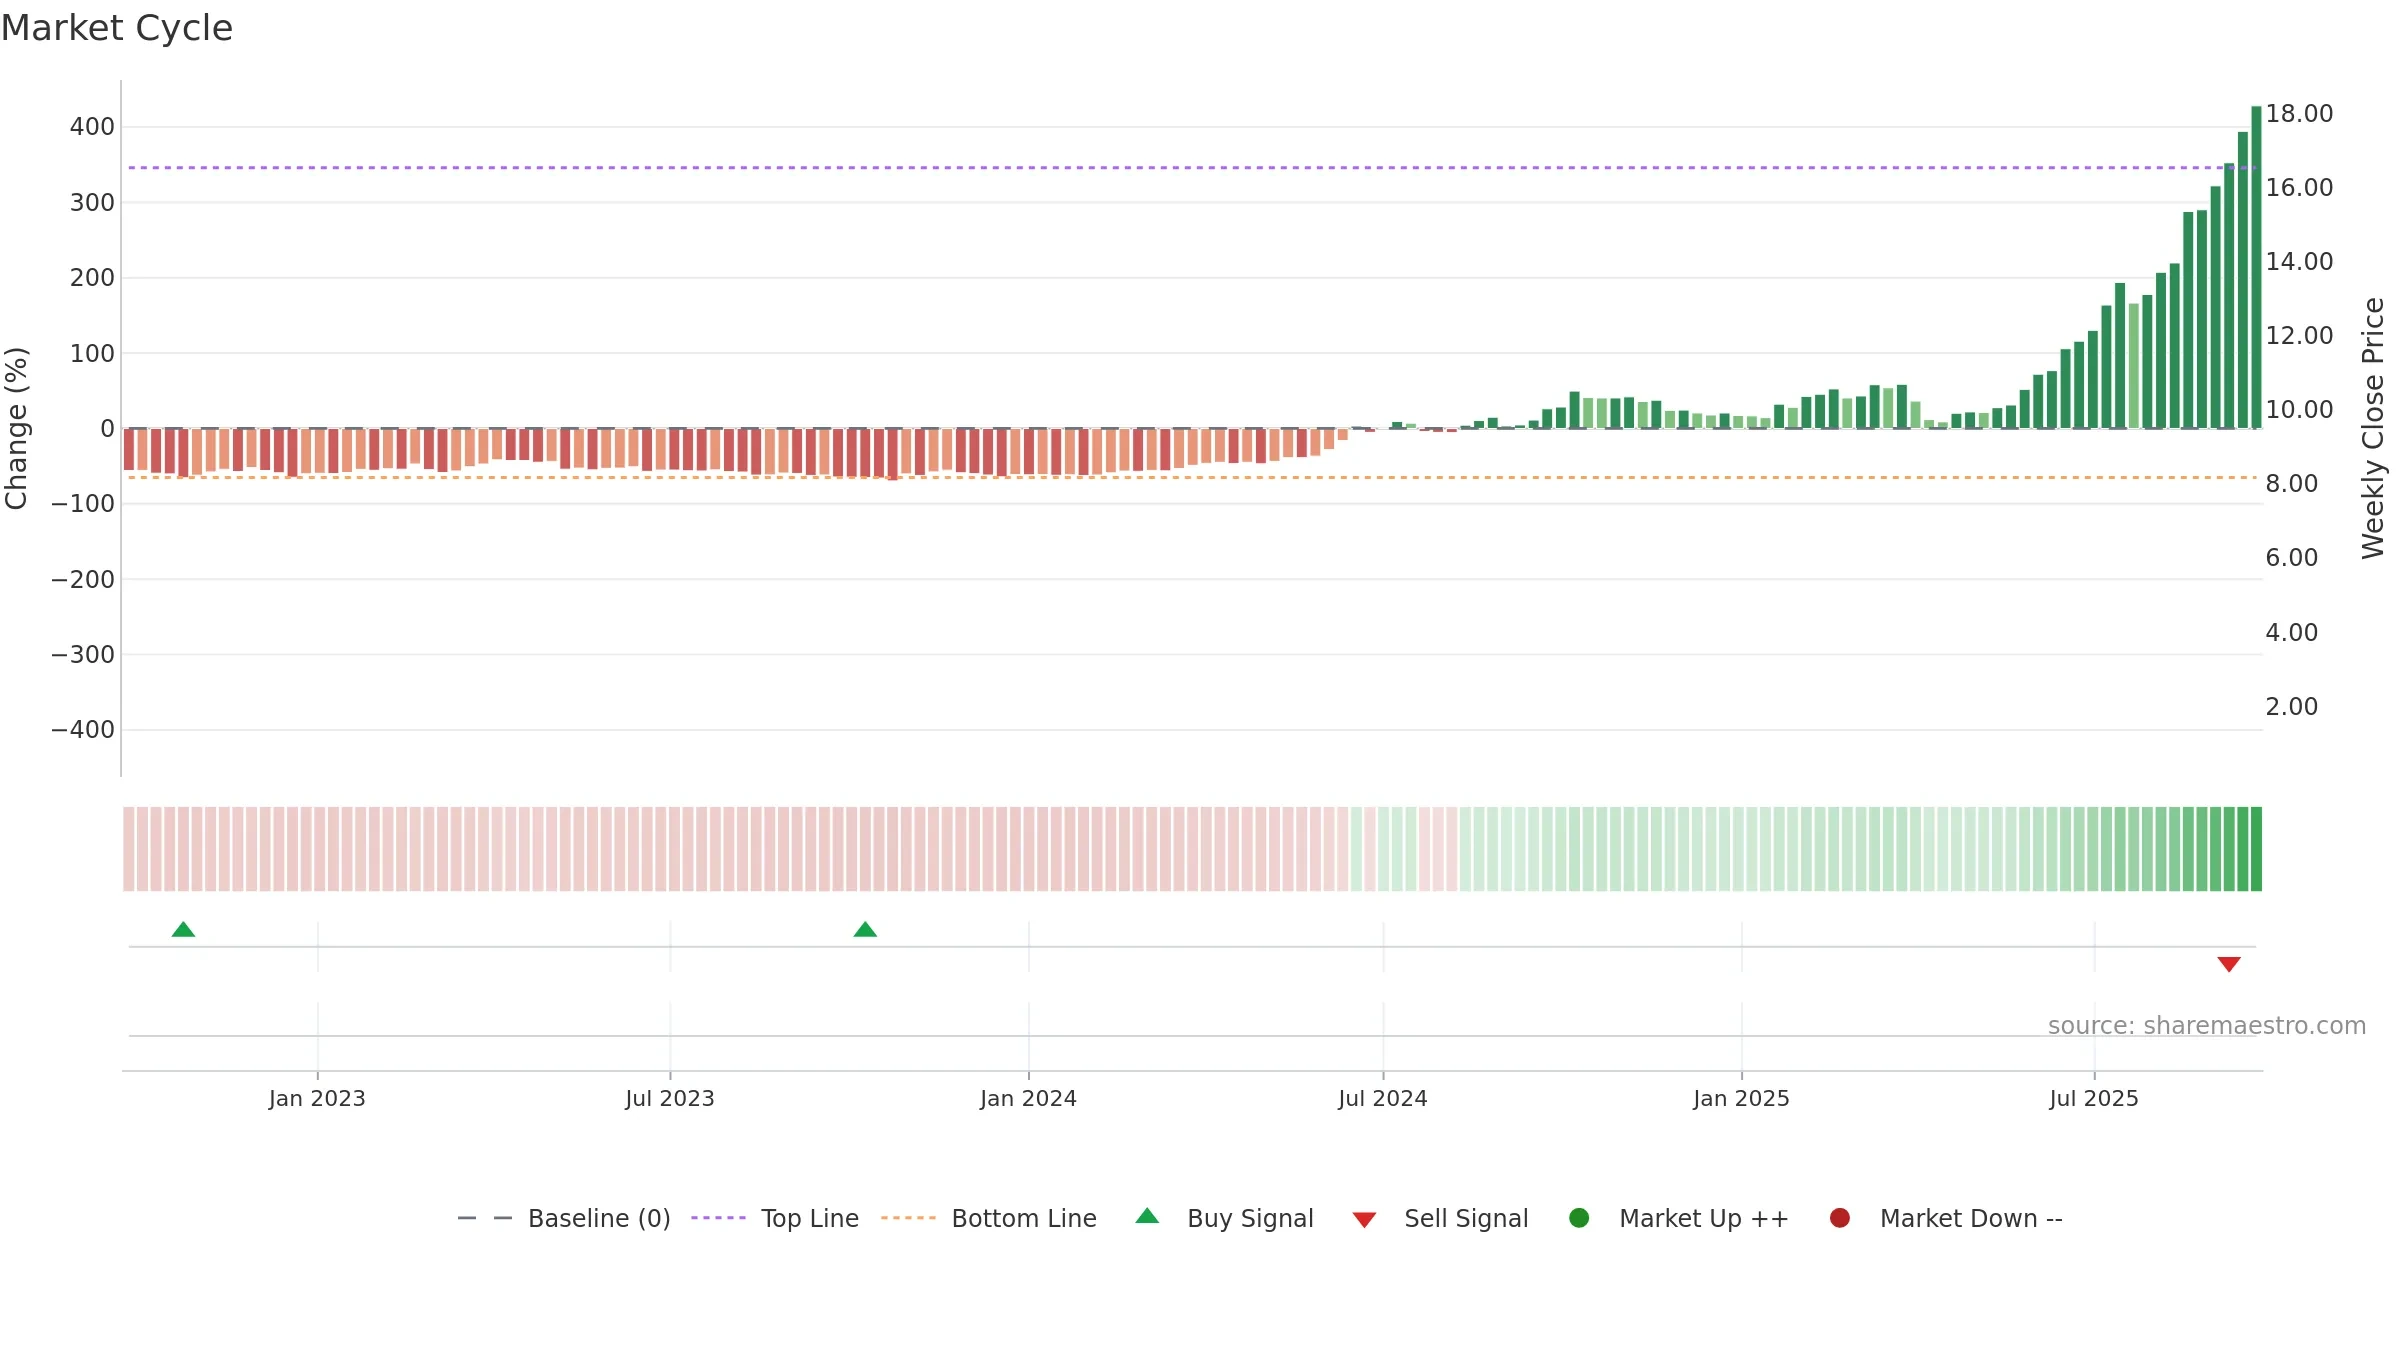The height and width of the screenshot is (1350, 2400).
Task: Toggle the Baseline (0) legend entry
Action: [x=563, y=1218]
